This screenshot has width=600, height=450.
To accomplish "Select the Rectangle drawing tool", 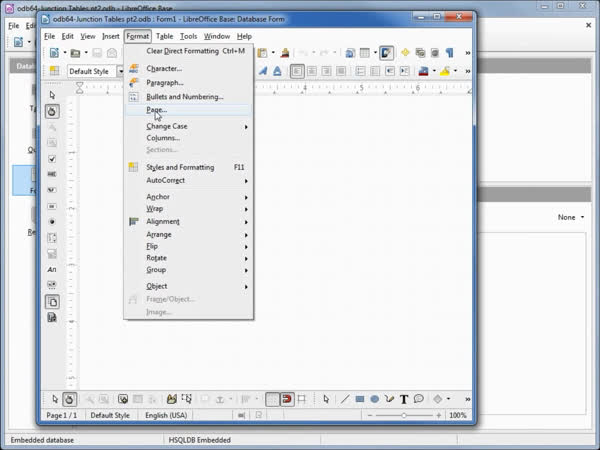I will 360,399.
